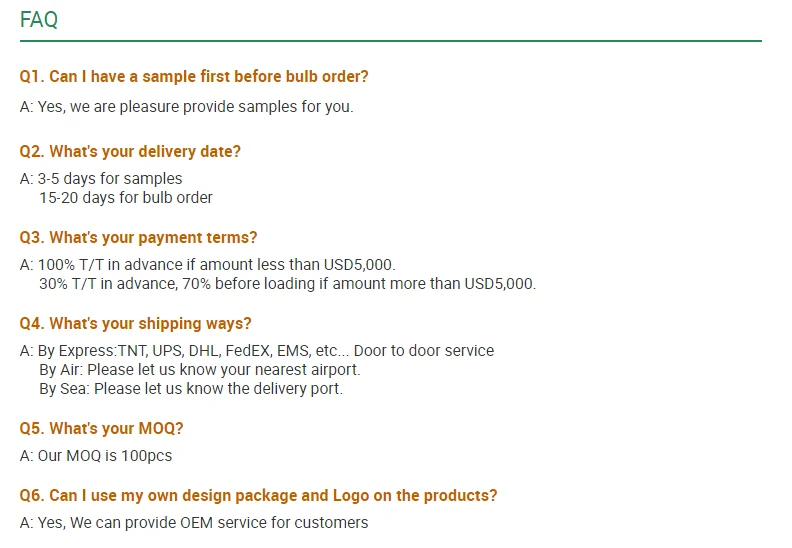
Task: Click the answer about providing samples
Action: coord(186,106)
